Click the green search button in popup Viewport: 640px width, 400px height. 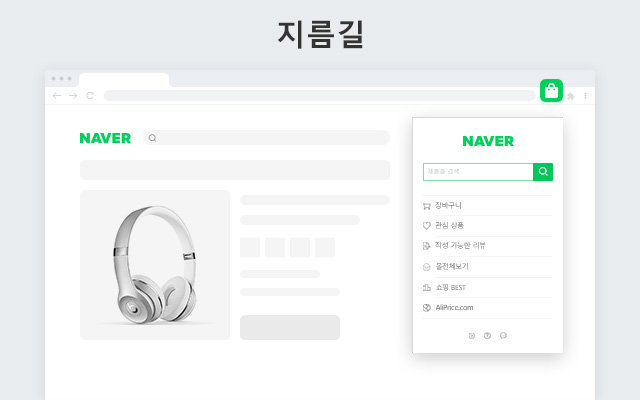[x=543, y=172]
